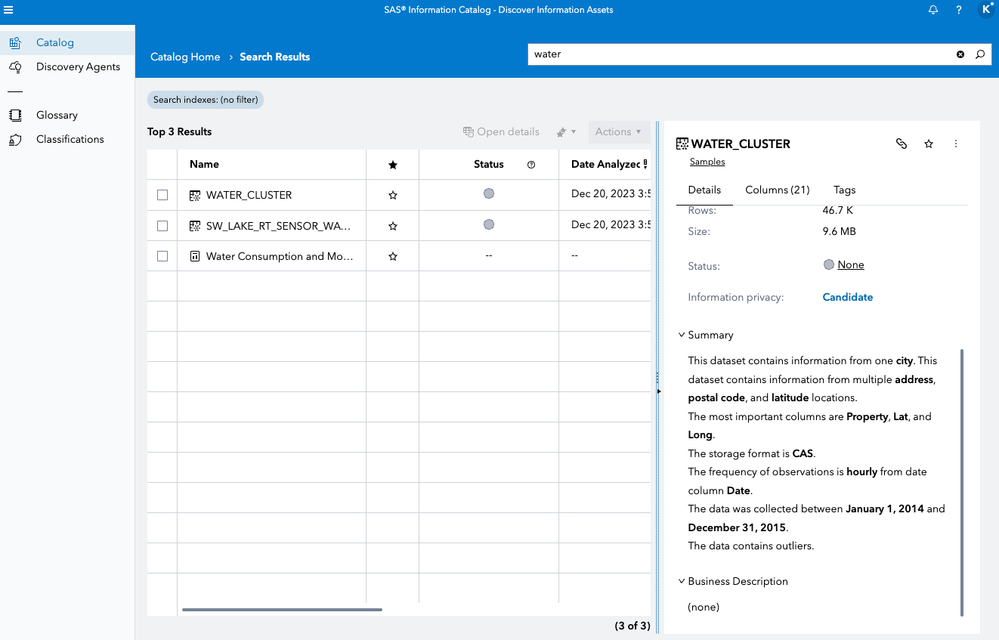Image resolution: width=999 pixels, height=640 pixels.
Task: Click the Search Results breadcrumb
Action: 275,57
